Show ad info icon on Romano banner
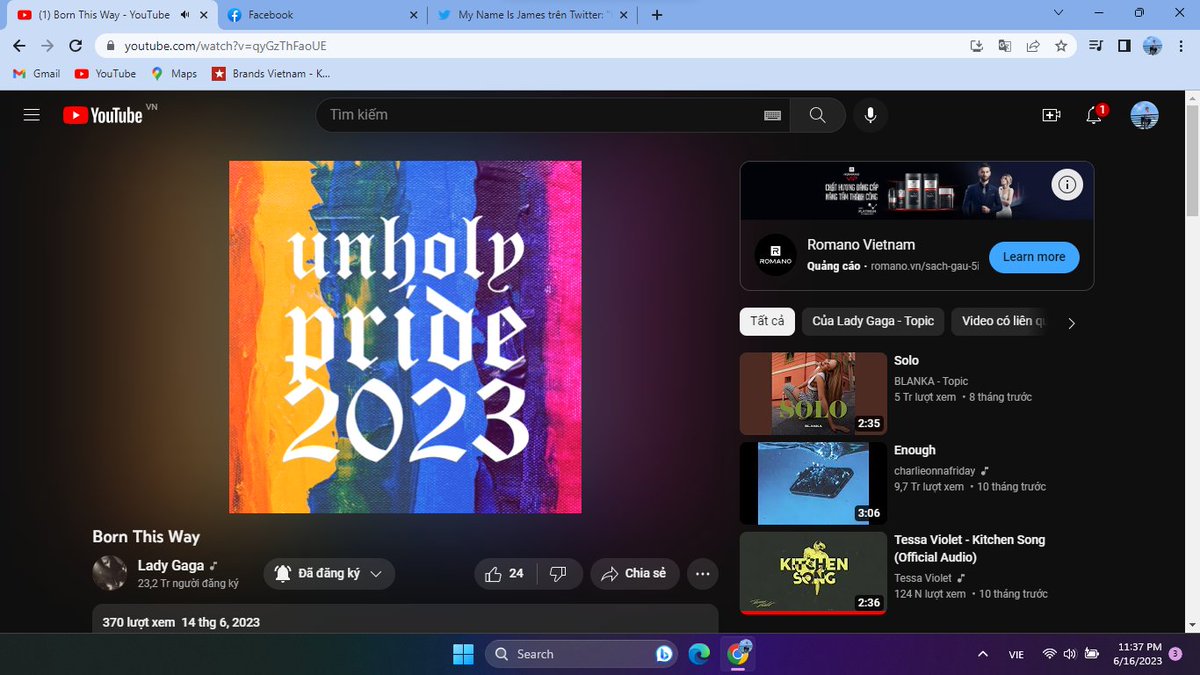Screen dimensions: 1200x675 tap(1067, 185)
